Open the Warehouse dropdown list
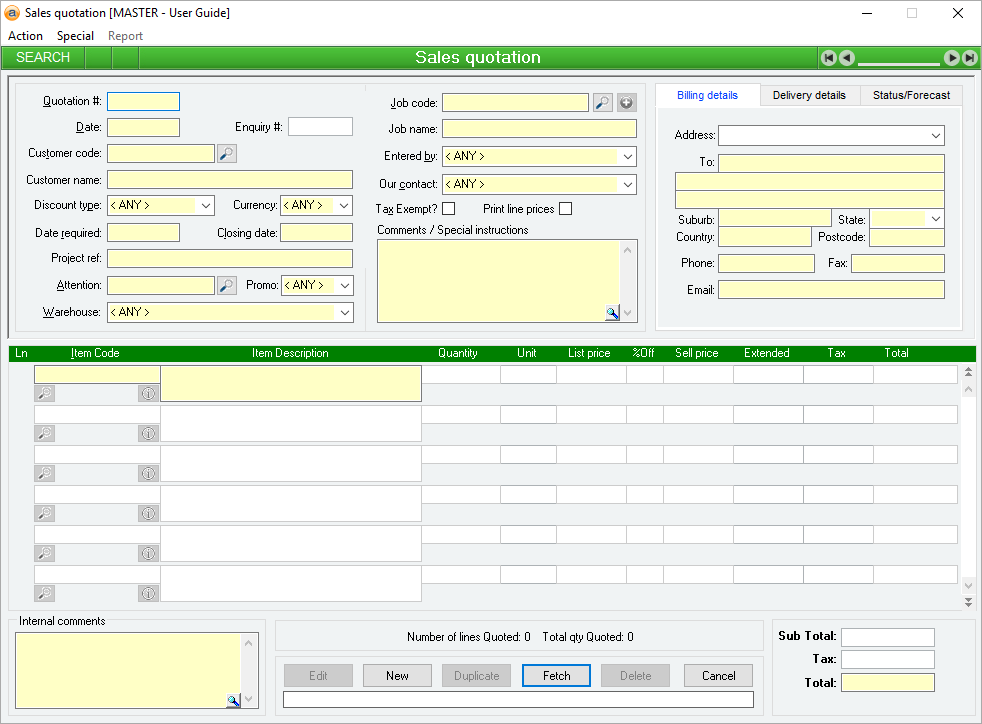The width and height of the screenshot is (982, 724). pyautogui.click(x=345, y=313)
